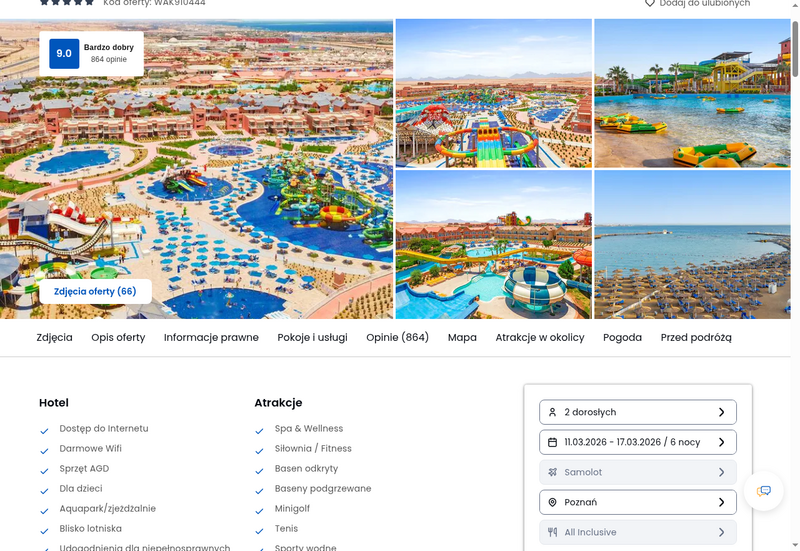Click the checkmark beside Darmowe Wifi

tap(44, 451)
